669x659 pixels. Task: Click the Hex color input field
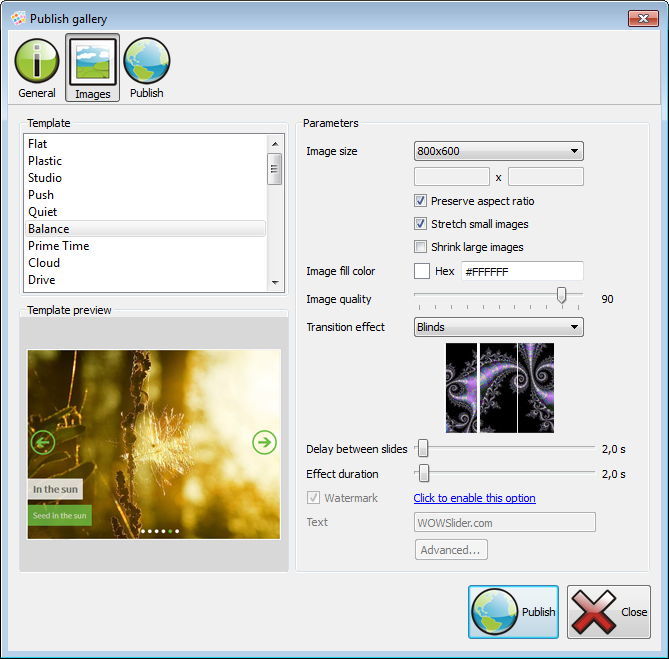point(522,271)
